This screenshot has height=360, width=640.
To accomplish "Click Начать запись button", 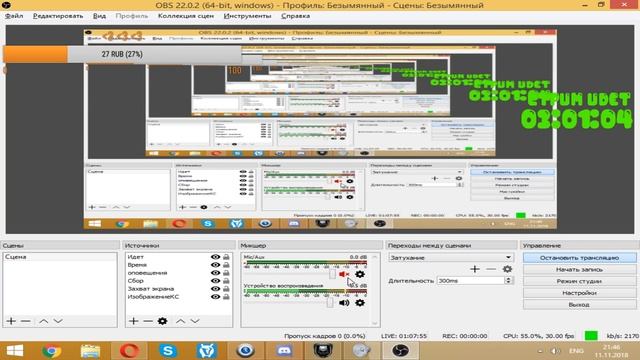I will point(579,269).
